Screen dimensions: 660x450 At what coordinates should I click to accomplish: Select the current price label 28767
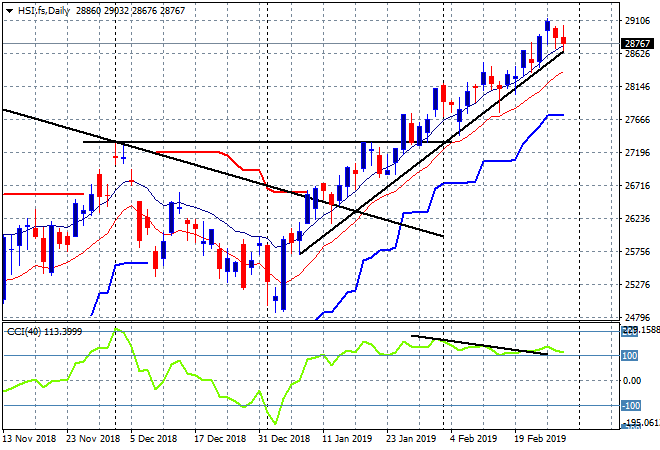click(x=637, y=43)
